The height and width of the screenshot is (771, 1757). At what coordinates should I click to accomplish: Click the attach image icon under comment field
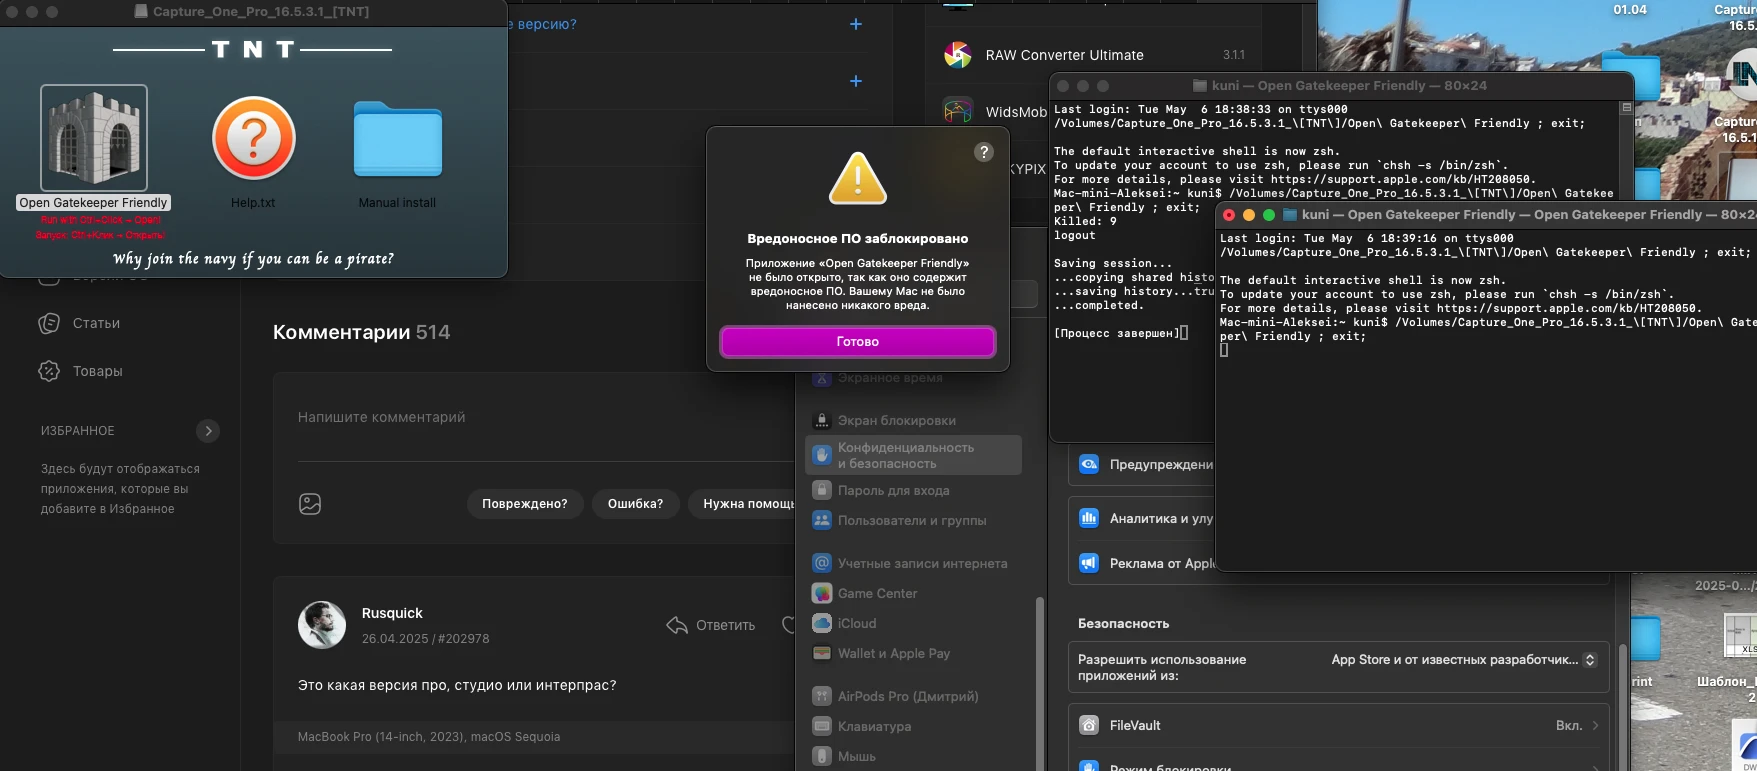coord(310,504)
